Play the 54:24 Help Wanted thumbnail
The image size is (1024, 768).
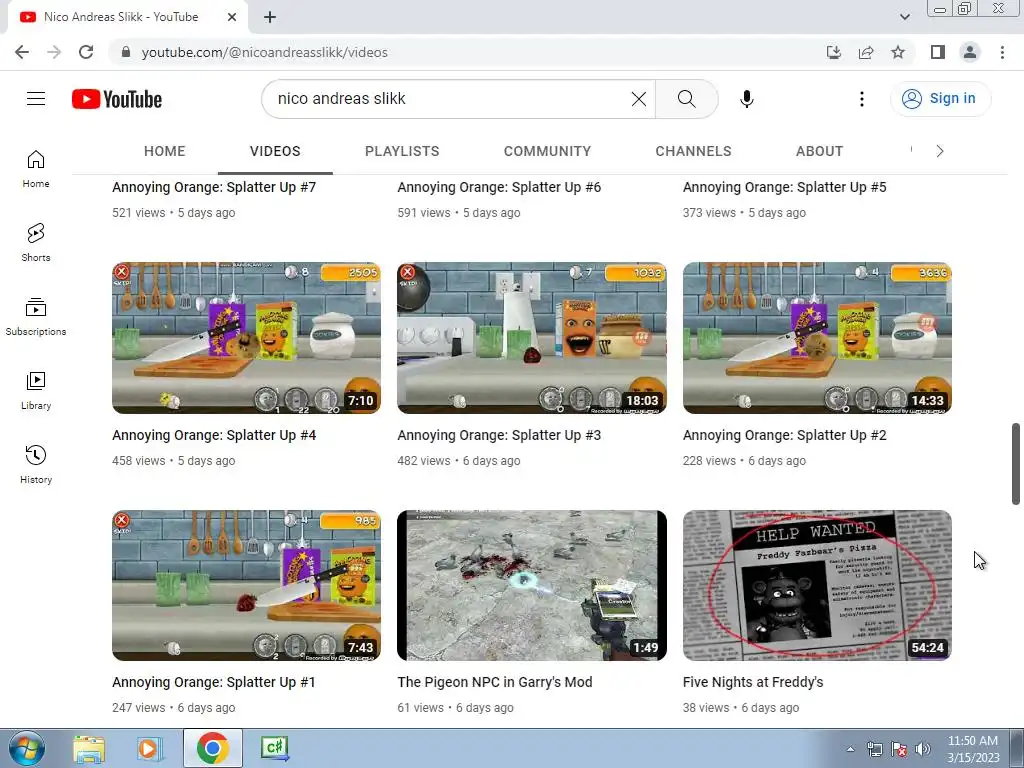point(817,585)
